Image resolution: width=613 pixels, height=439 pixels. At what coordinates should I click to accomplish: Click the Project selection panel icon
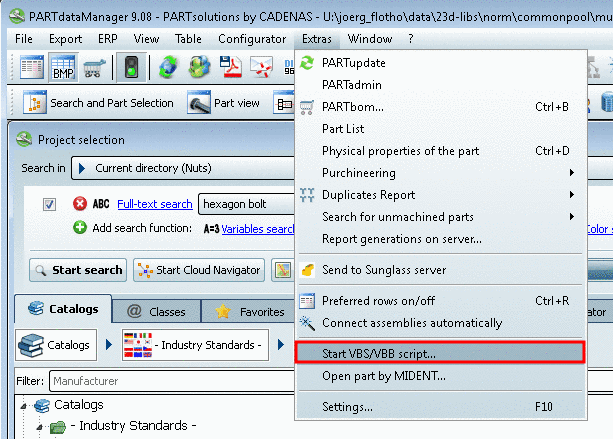click(24, 140)
